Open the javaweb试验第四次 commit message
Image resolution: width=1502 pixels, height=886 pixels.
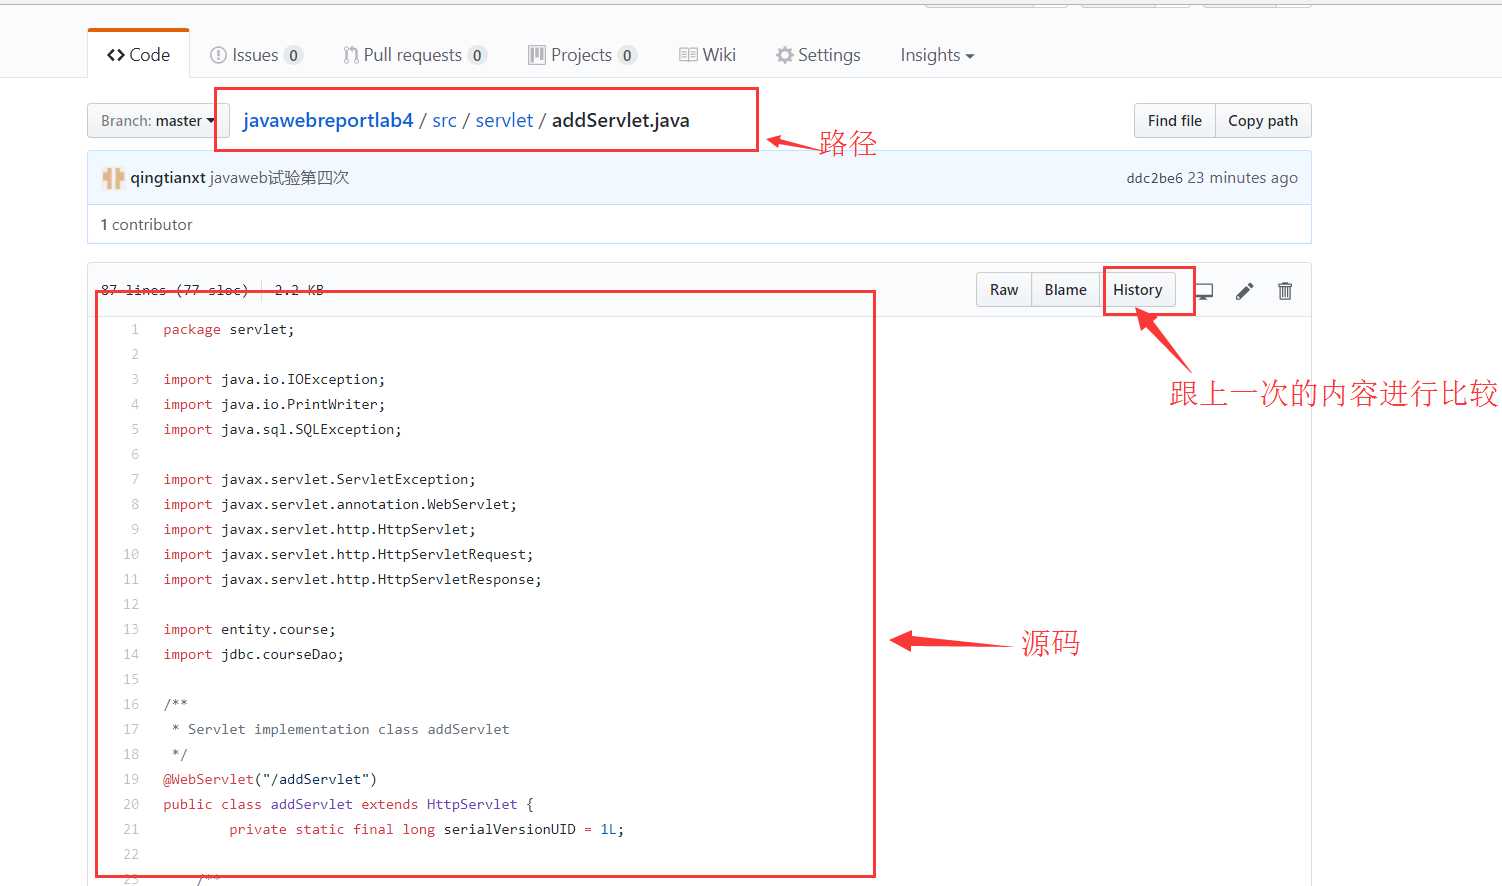279,178
